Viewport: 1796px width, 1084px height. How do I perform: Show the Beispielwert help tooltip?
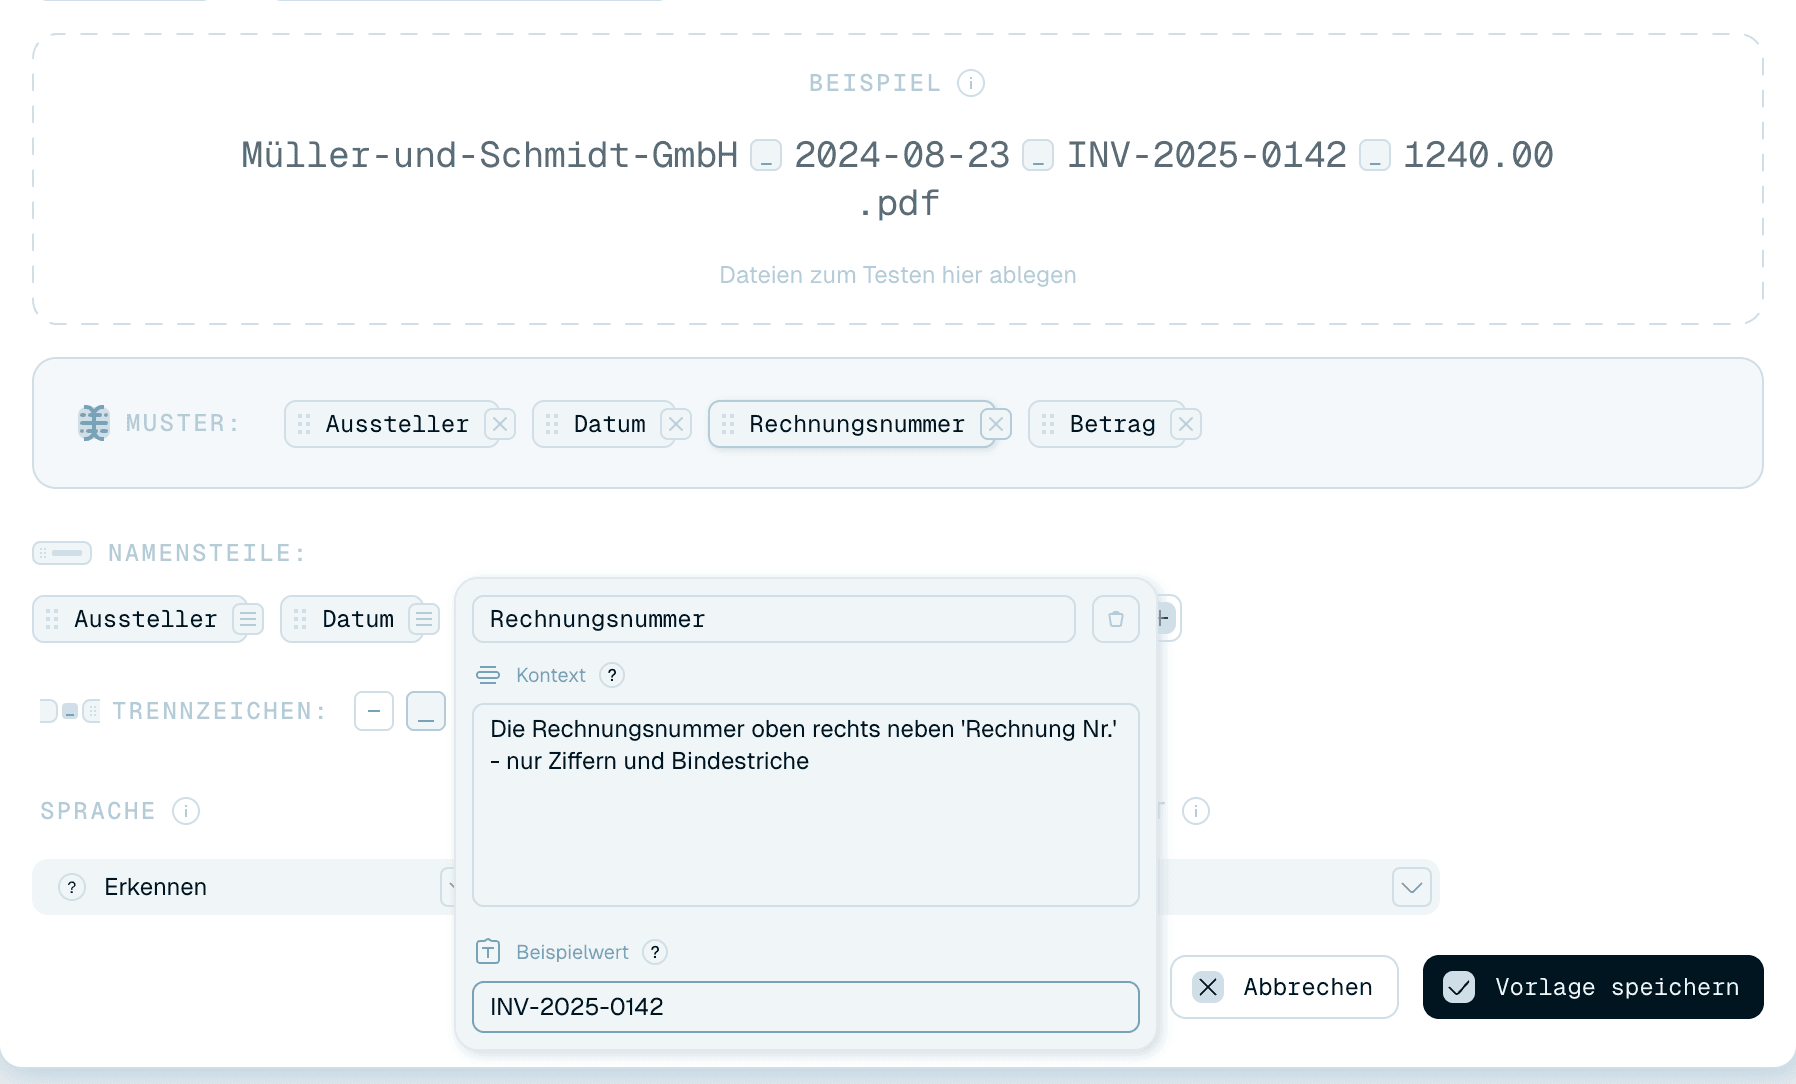655,952
